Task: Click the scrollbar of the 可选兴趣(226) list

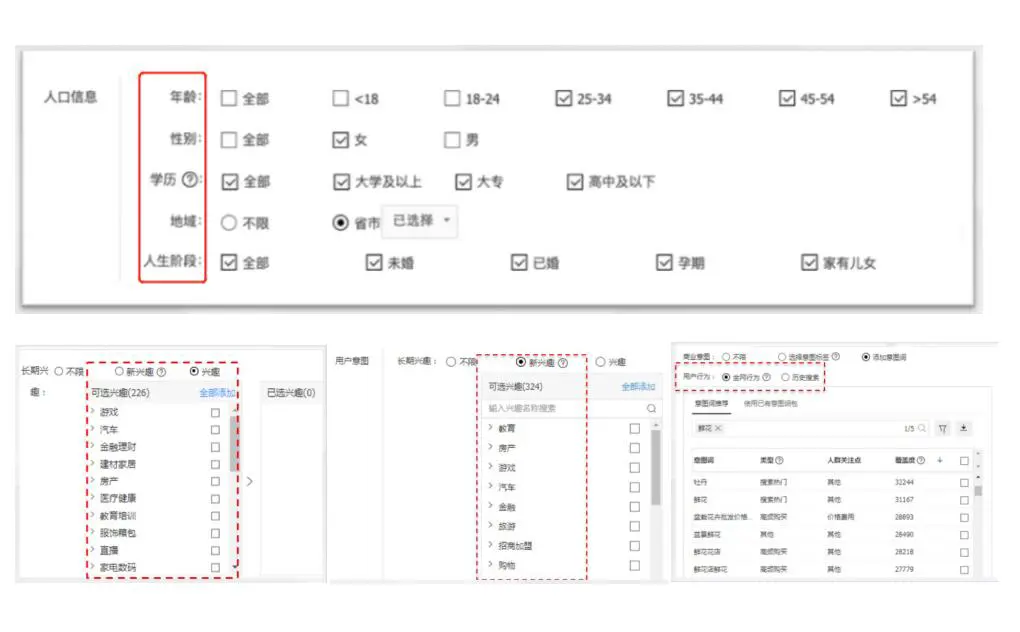Action: (x=234, y=442)
